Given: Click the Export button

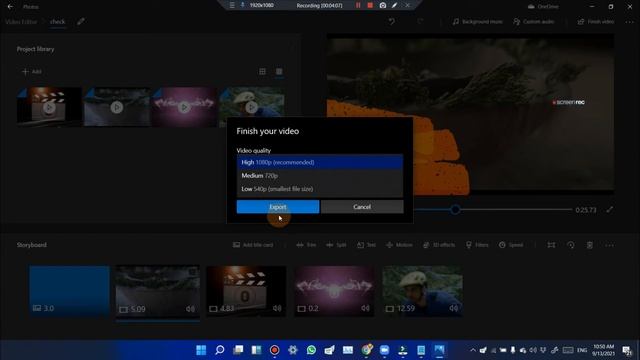Looking at the screenshot, I should 278,207.
